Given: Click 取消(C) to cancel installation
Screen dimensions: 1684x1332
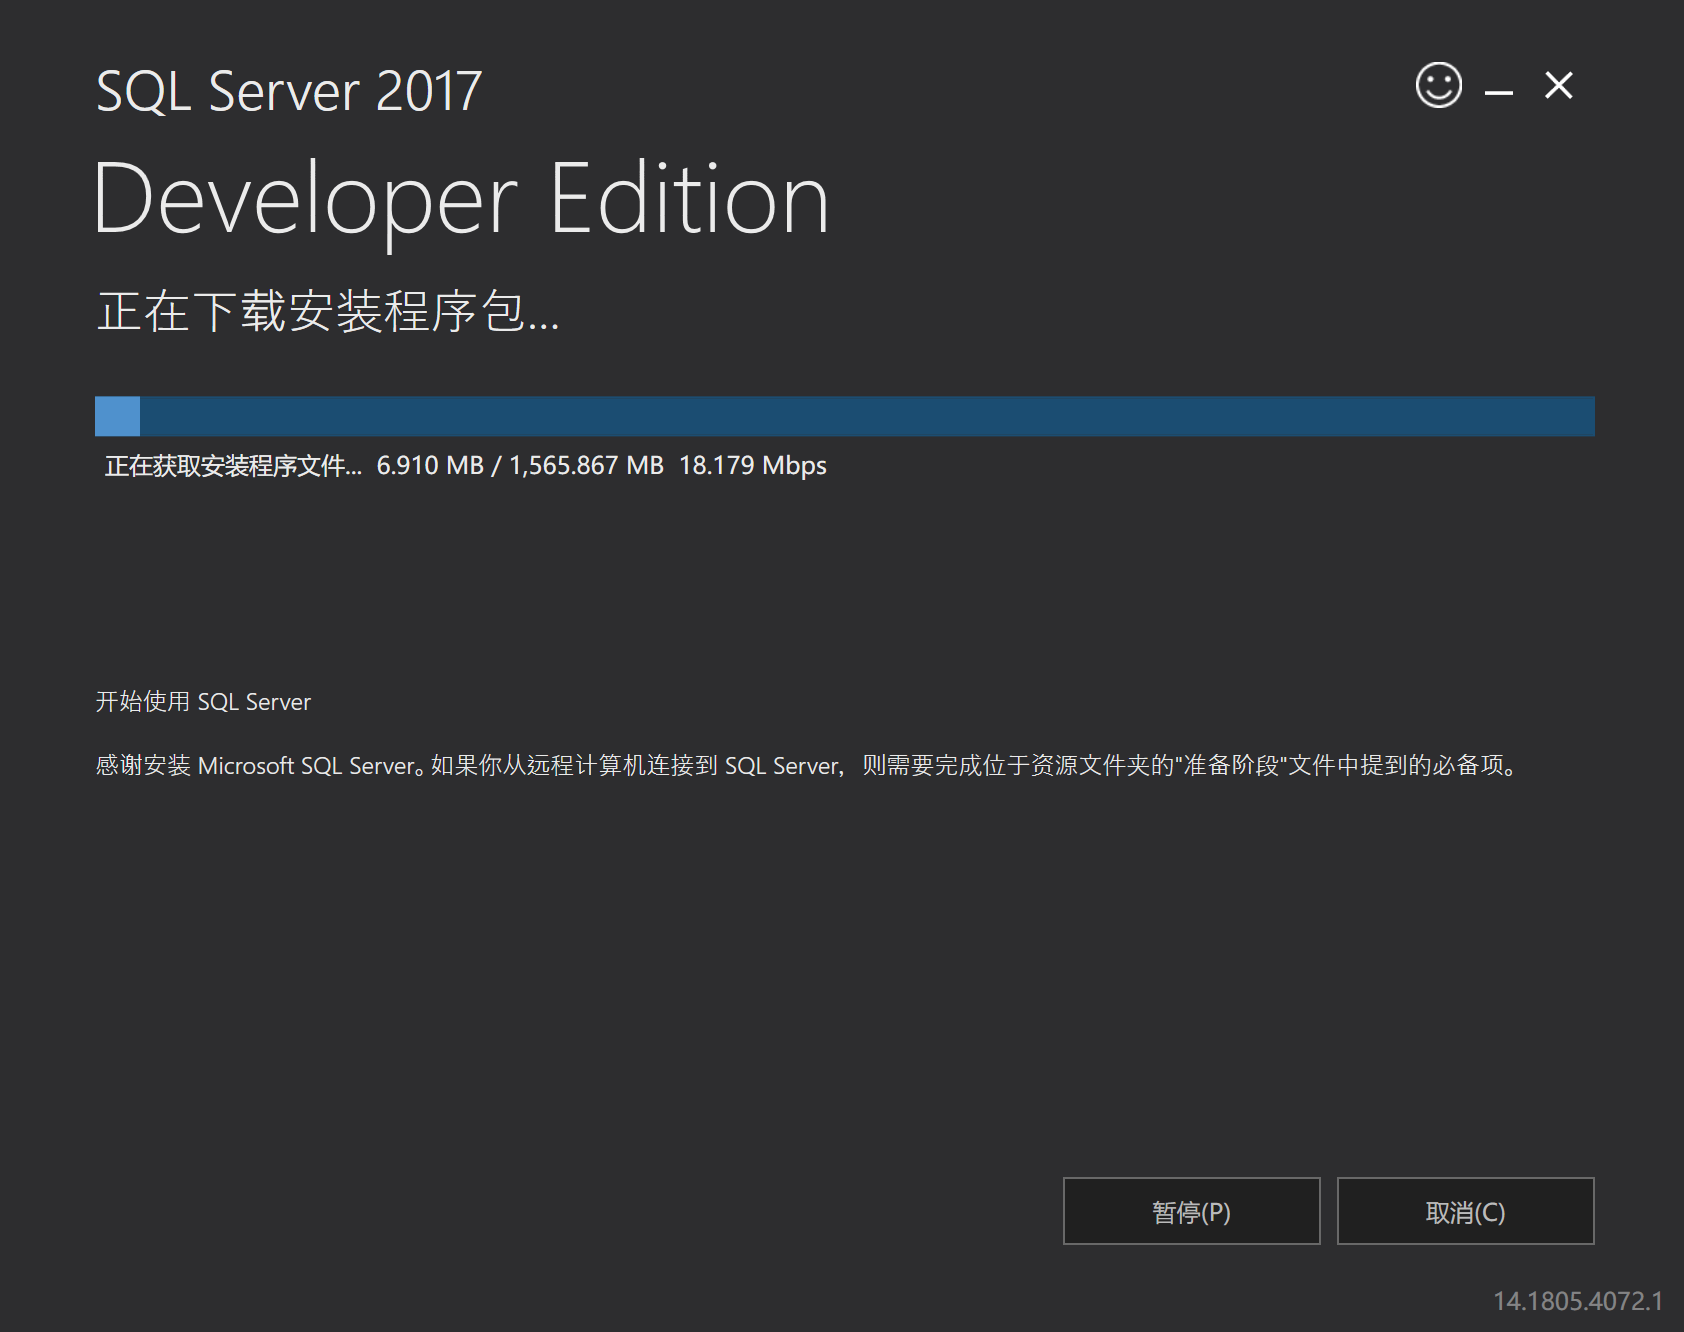Looking at the screenshot, I should (1464, 1211).
